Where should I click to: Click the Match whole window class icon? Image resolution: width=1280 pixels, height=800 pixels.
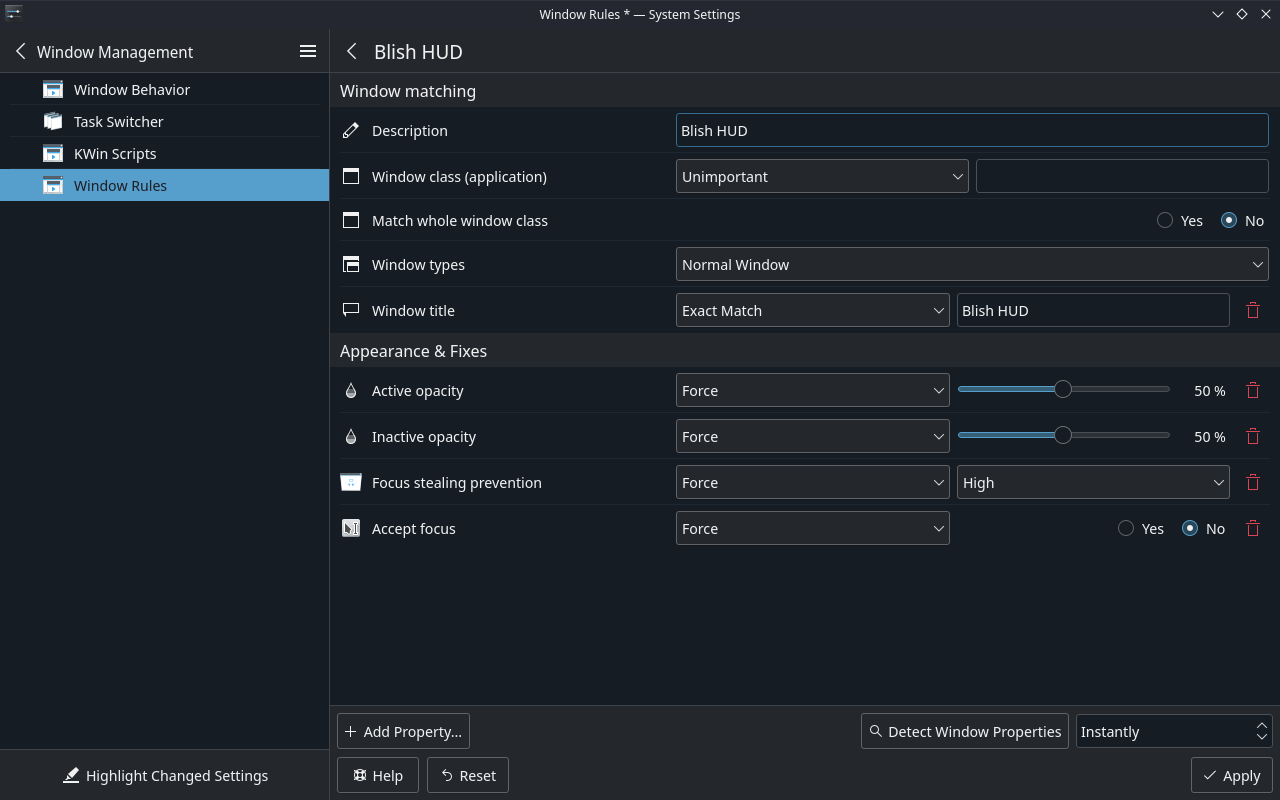351,220
